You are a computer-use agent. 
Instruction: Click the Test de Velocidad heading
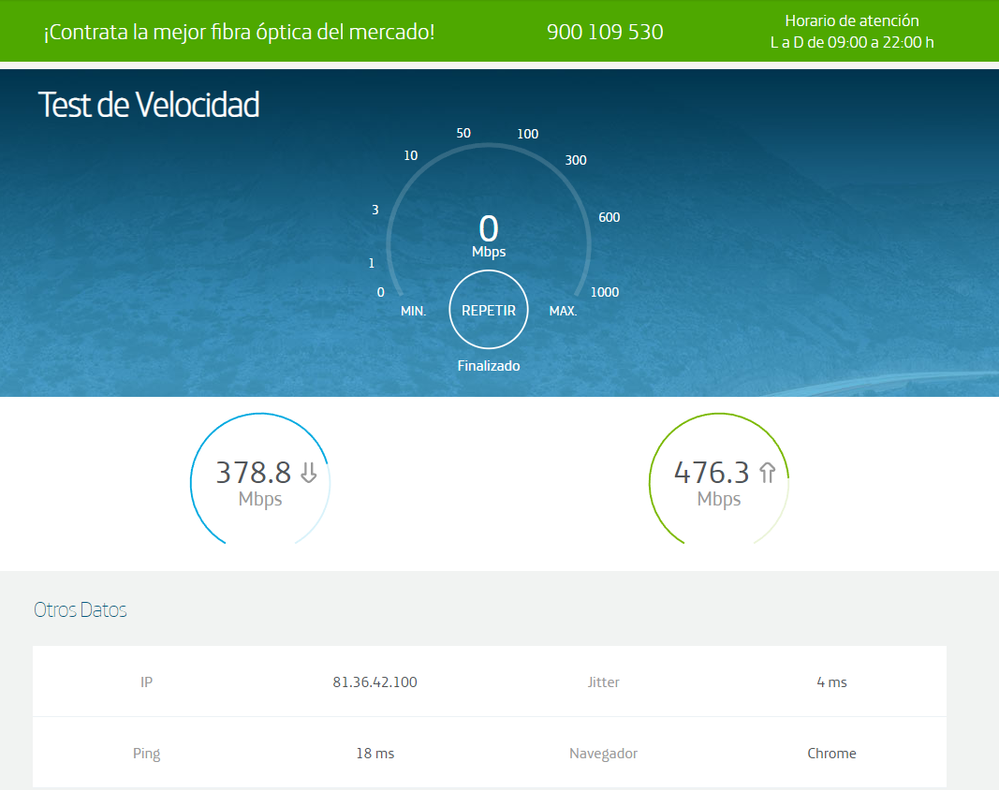click(149, 104)
